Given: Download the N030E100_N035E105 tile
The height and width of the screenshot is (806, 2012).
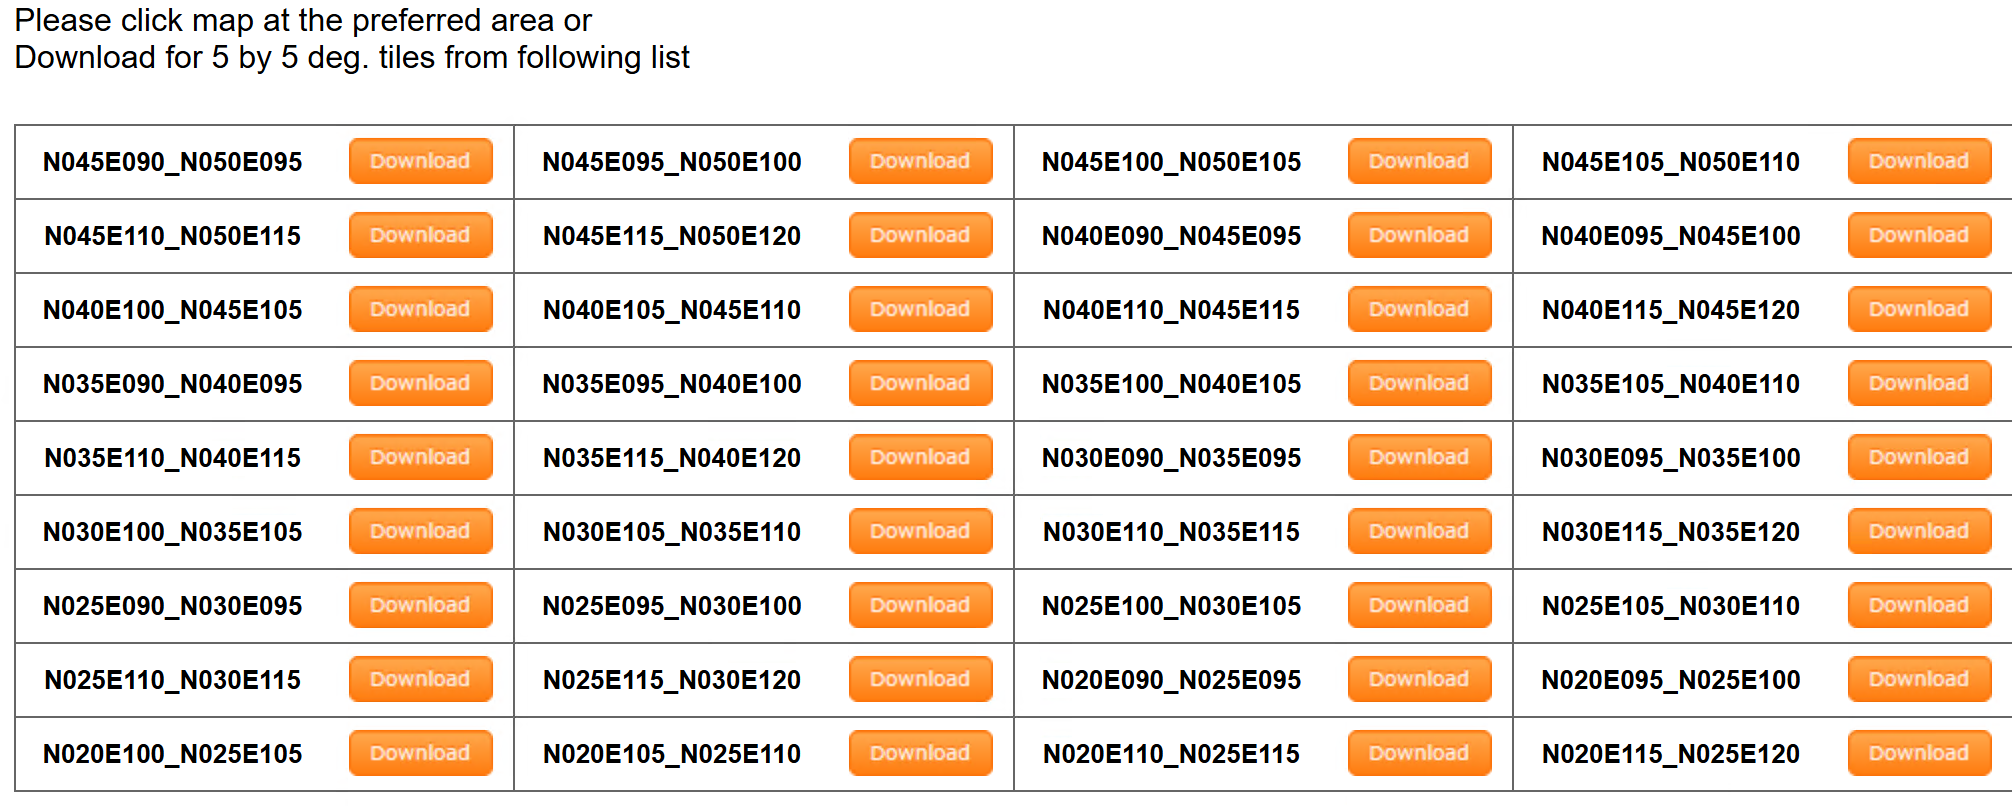Looking at the screenshot, I should [420, 531].
